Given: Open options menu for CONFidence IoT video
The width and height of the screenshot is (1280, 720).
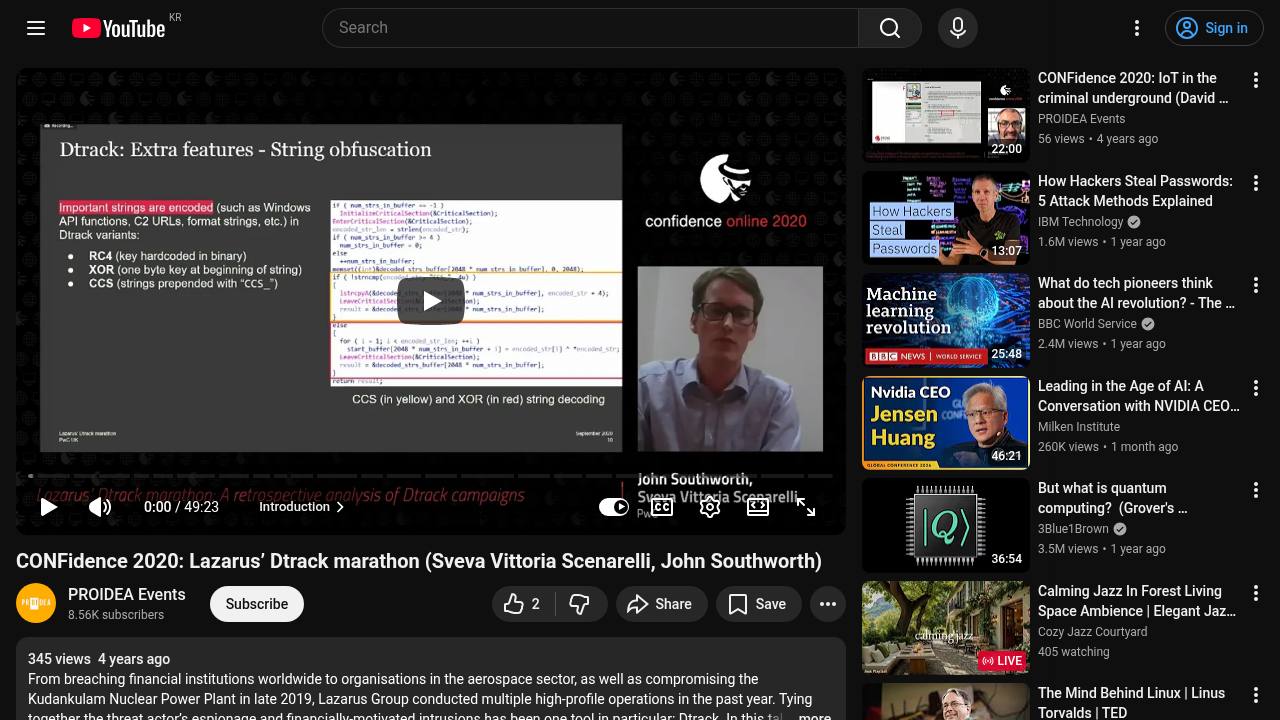Looking at the screenshot, I should 1256,81.
